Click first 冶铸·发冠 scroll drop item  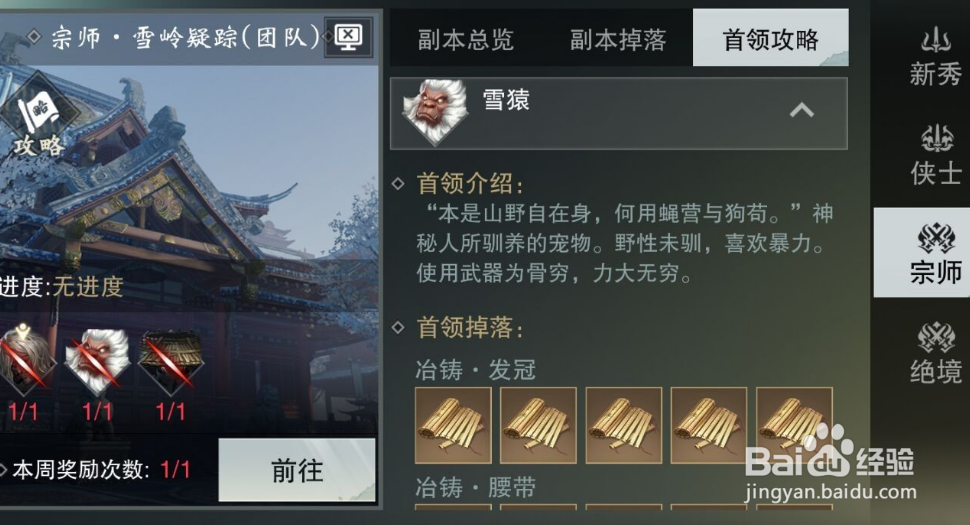tap(453, 425)
